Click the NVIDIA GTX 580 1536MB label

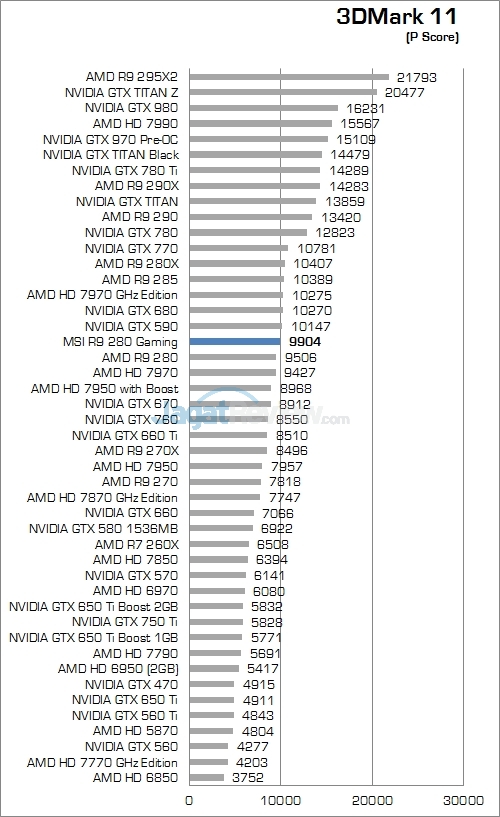pos(104,529)
